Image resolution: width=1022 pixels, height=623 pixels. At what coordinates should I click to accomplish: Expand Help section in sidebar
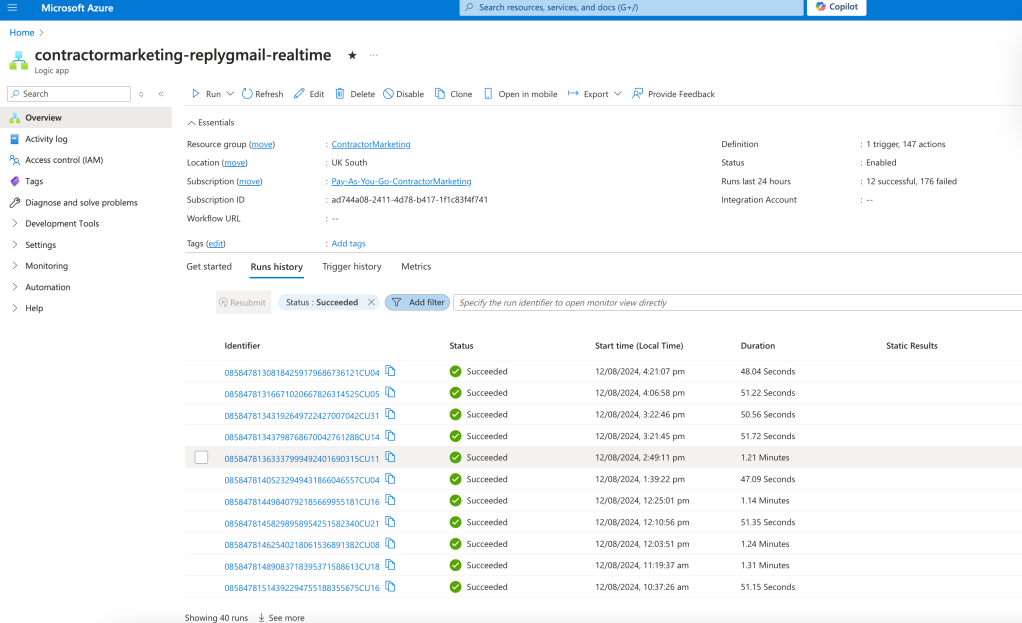tap(34, 308)
